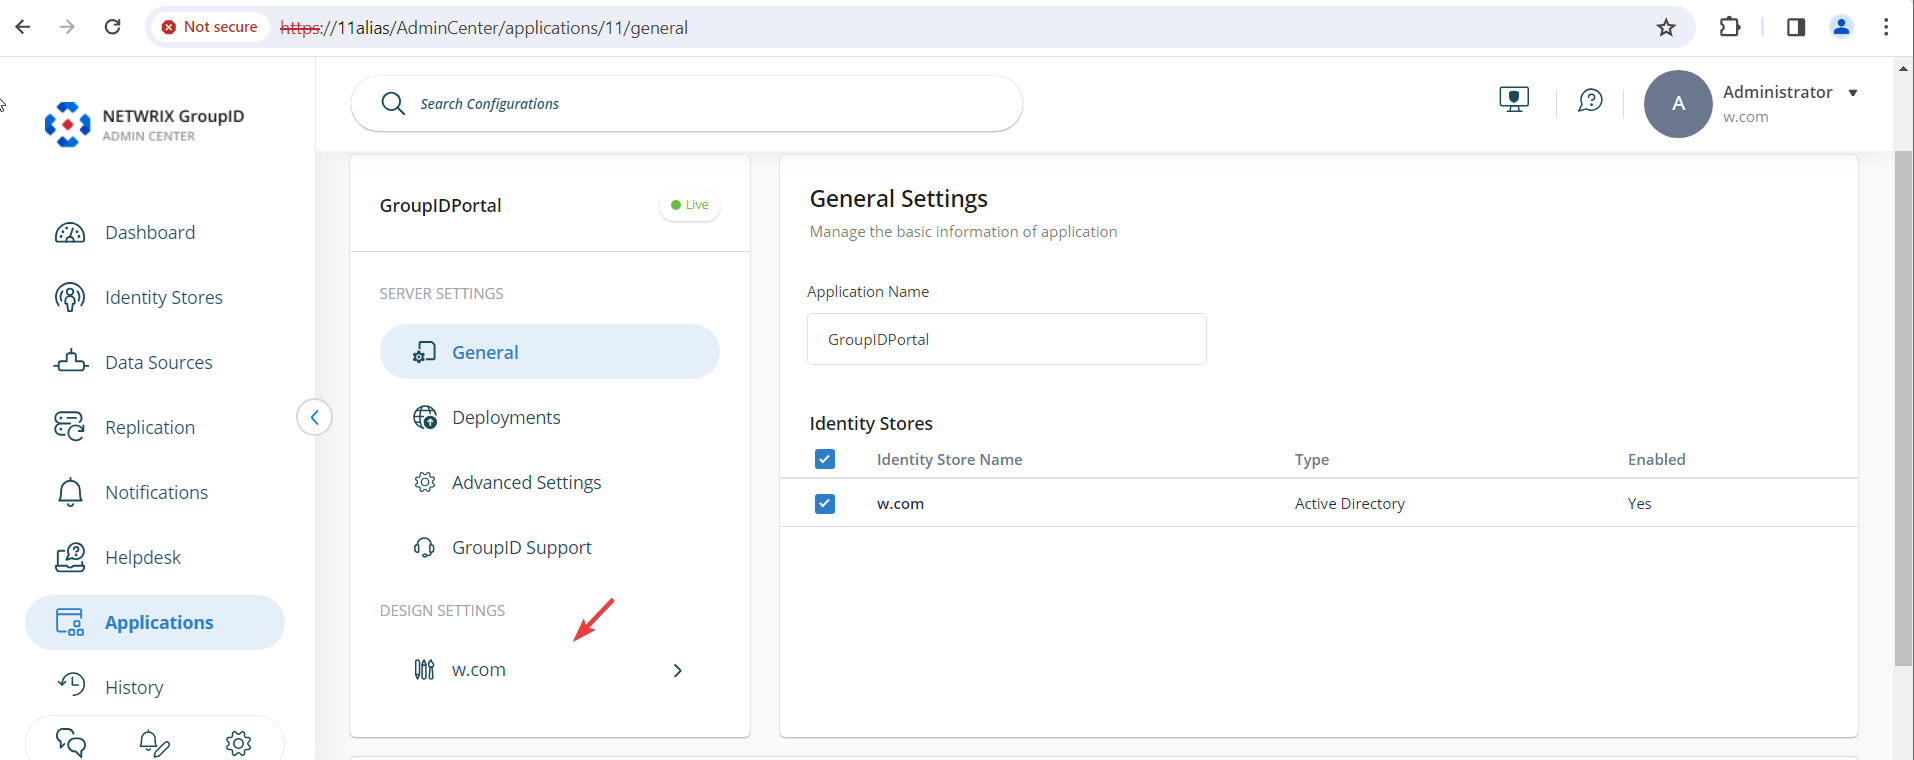
Task: Click the gear icon in the sidebar footer
Action: tap(238, 743)
